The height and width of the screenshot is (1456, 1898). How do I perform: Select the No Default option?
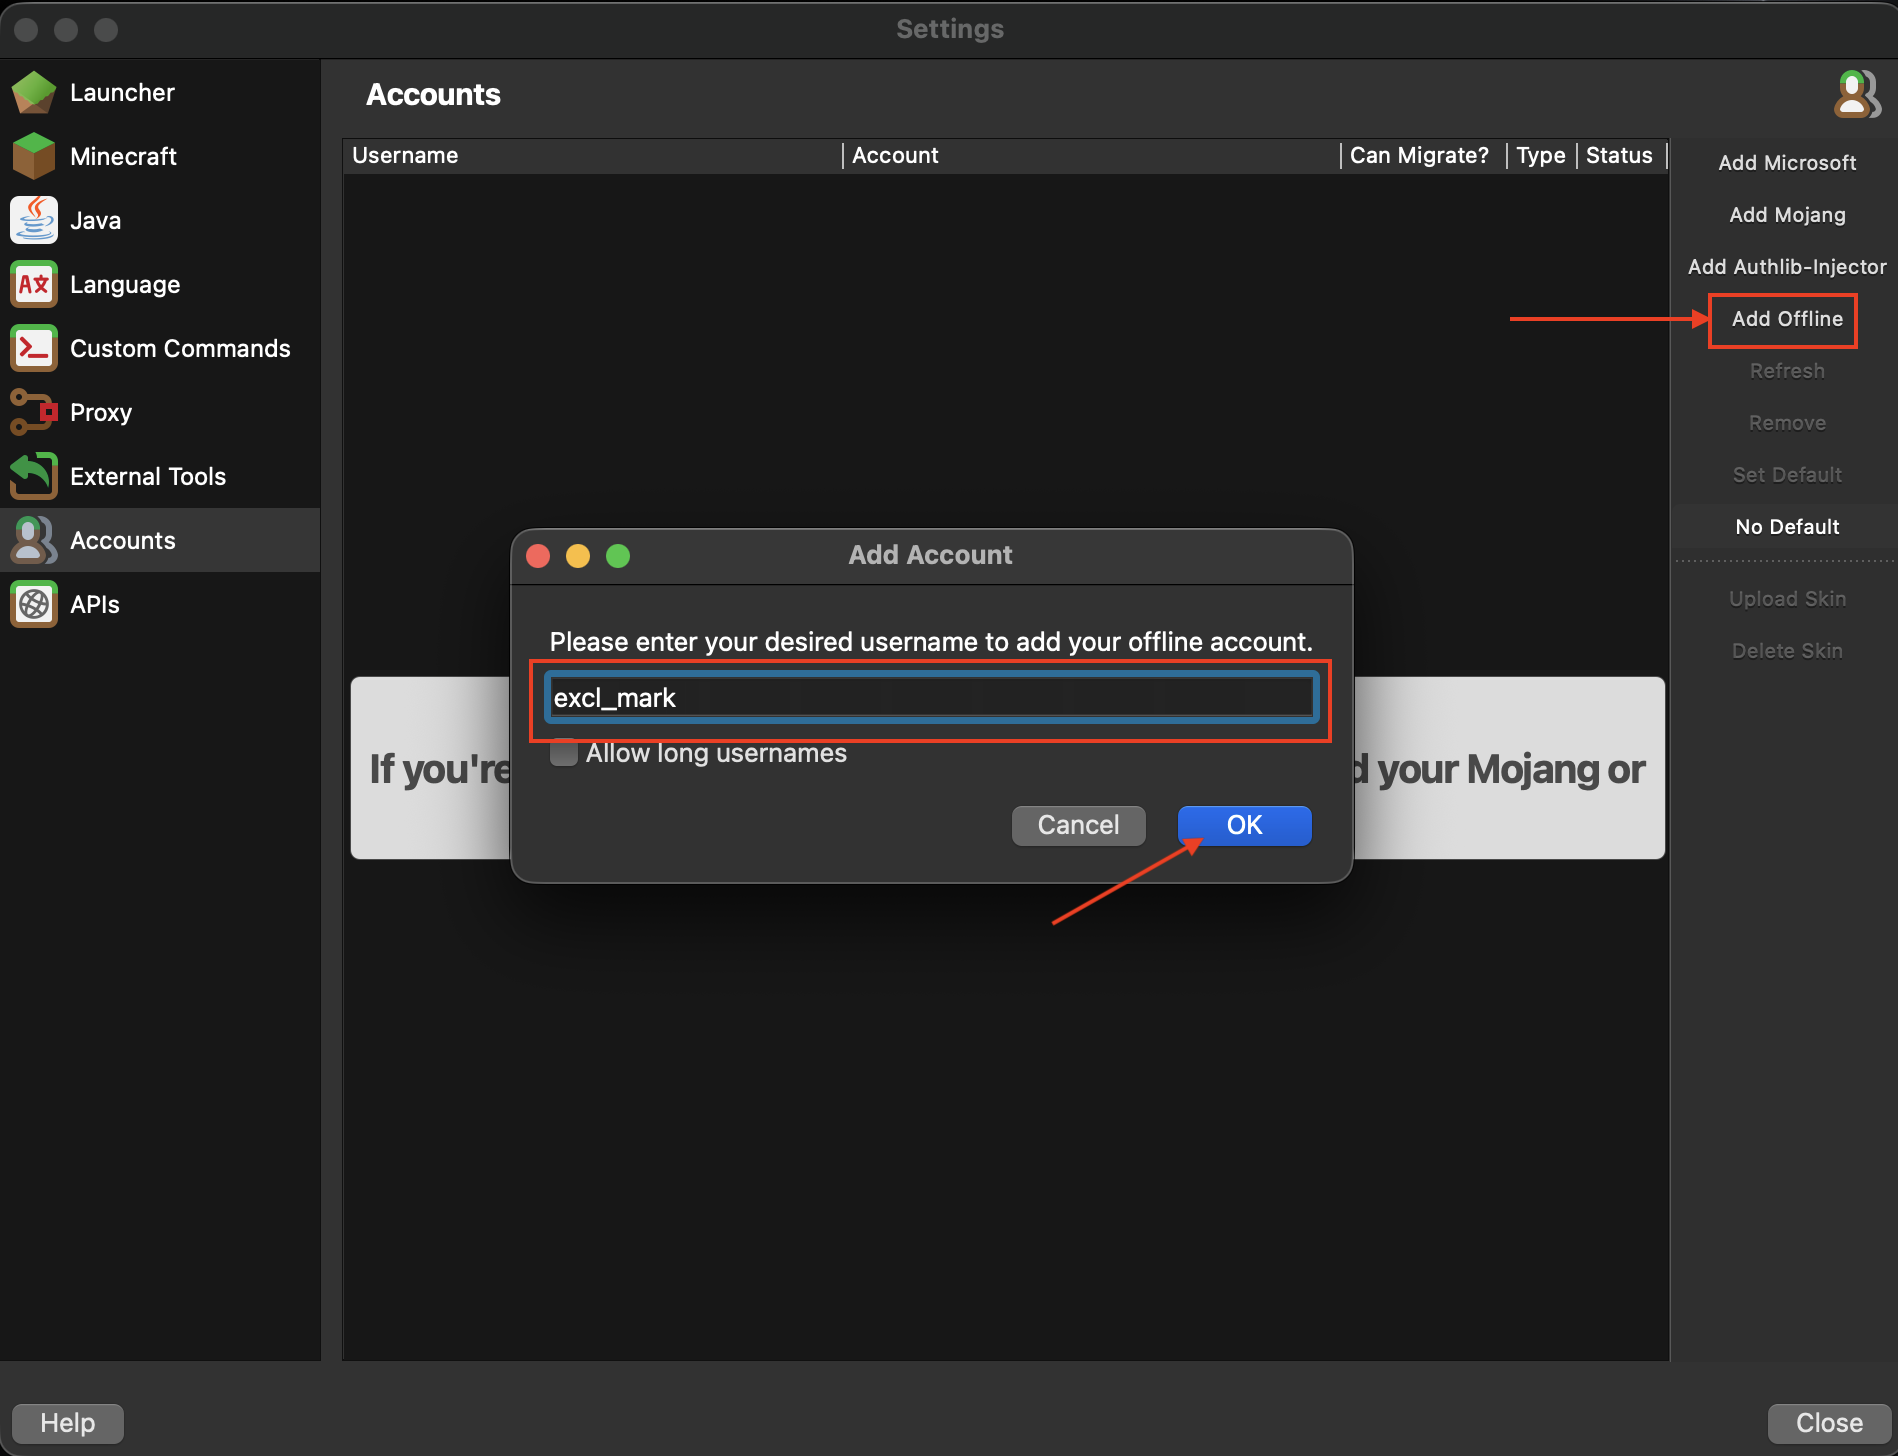pos(1786,527)
